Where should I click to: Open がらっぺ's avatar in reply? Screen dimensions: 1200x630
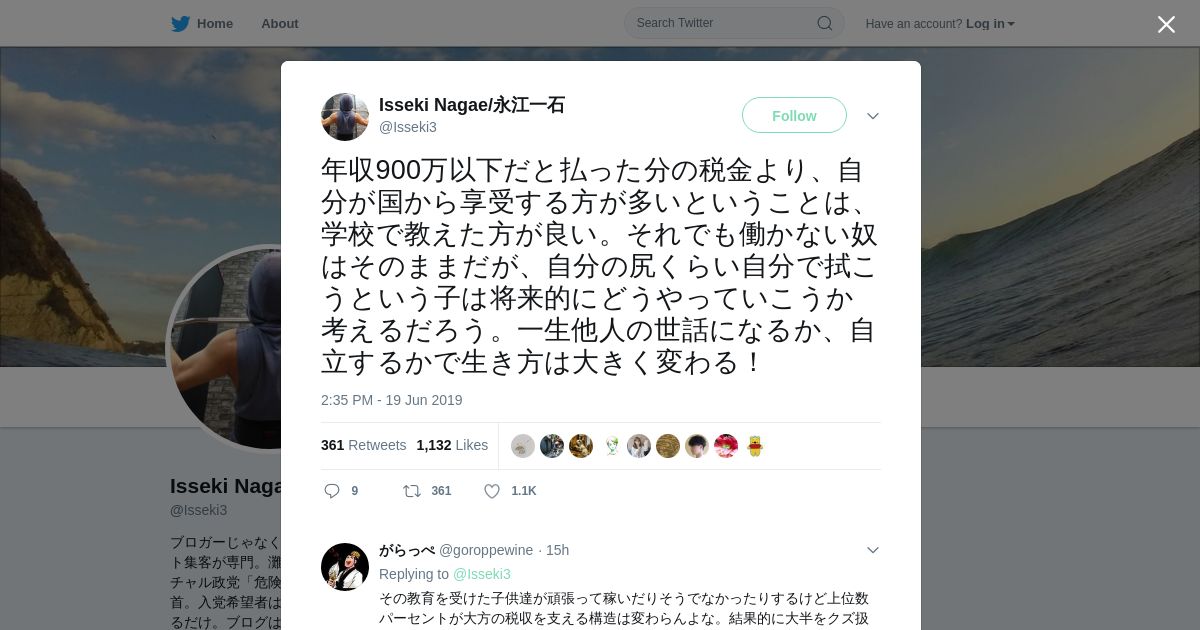[345, 567]
